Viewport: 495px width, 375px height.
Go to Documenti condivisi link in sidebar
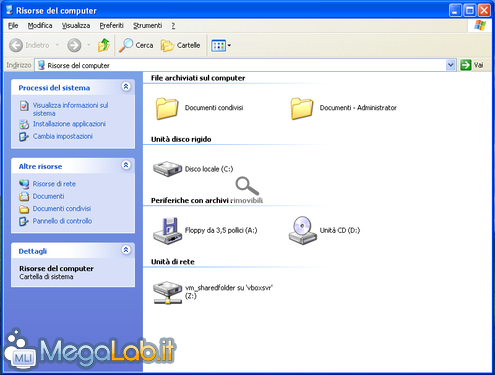click(62, 209)
